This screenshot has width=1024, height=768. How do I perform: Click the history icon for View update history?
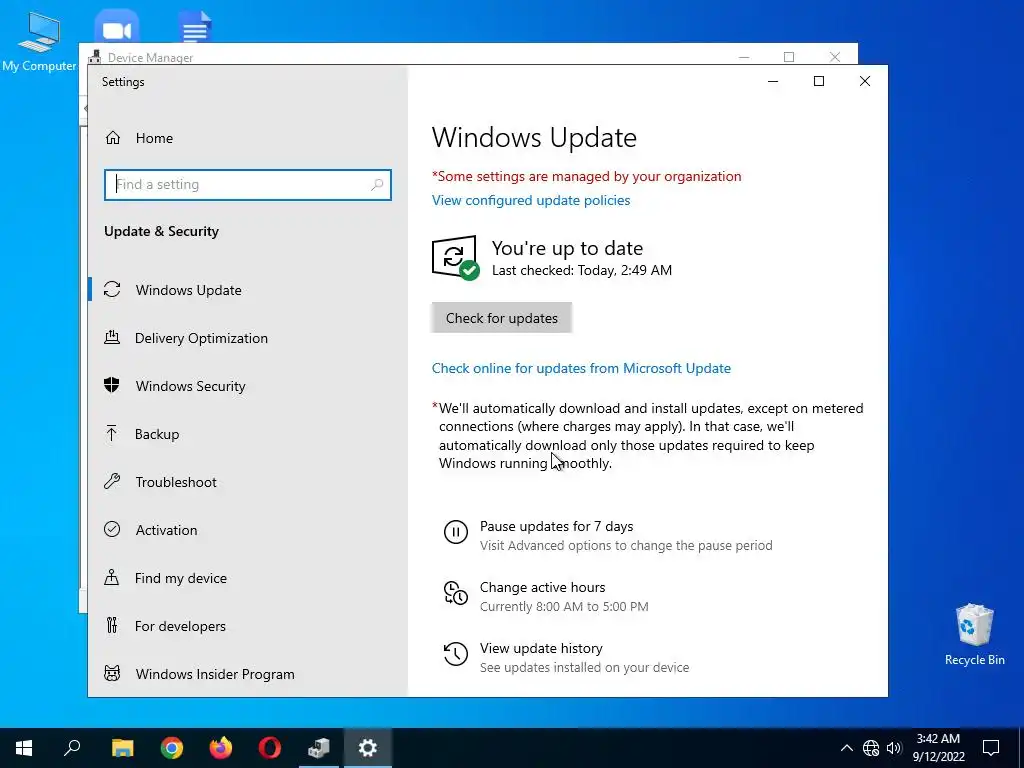pos(456,654)
